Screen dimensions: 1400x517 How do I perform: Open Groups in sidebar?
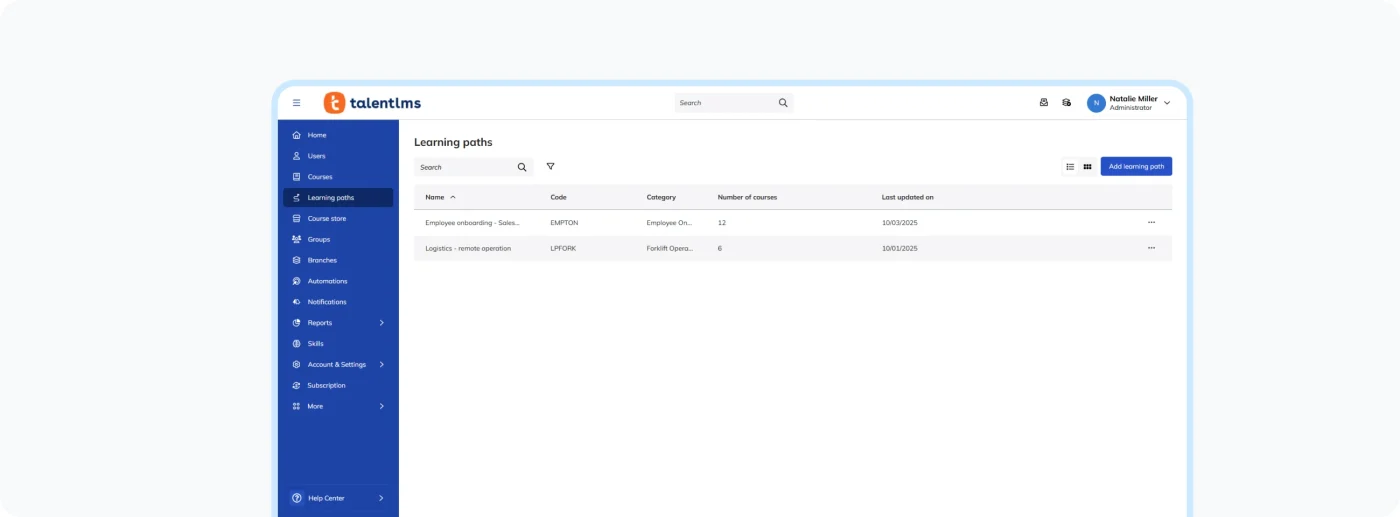(338, 239)
